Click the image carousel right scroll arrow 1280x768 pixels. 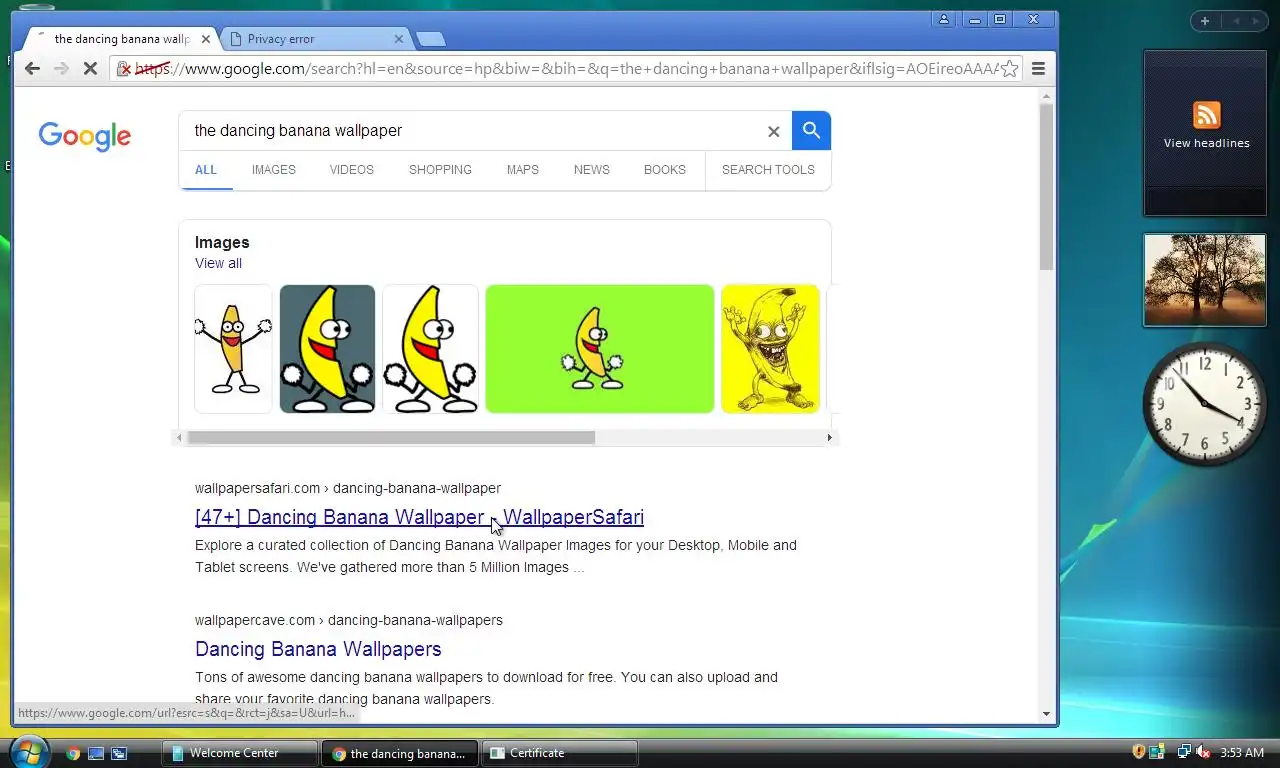[828, 438]
